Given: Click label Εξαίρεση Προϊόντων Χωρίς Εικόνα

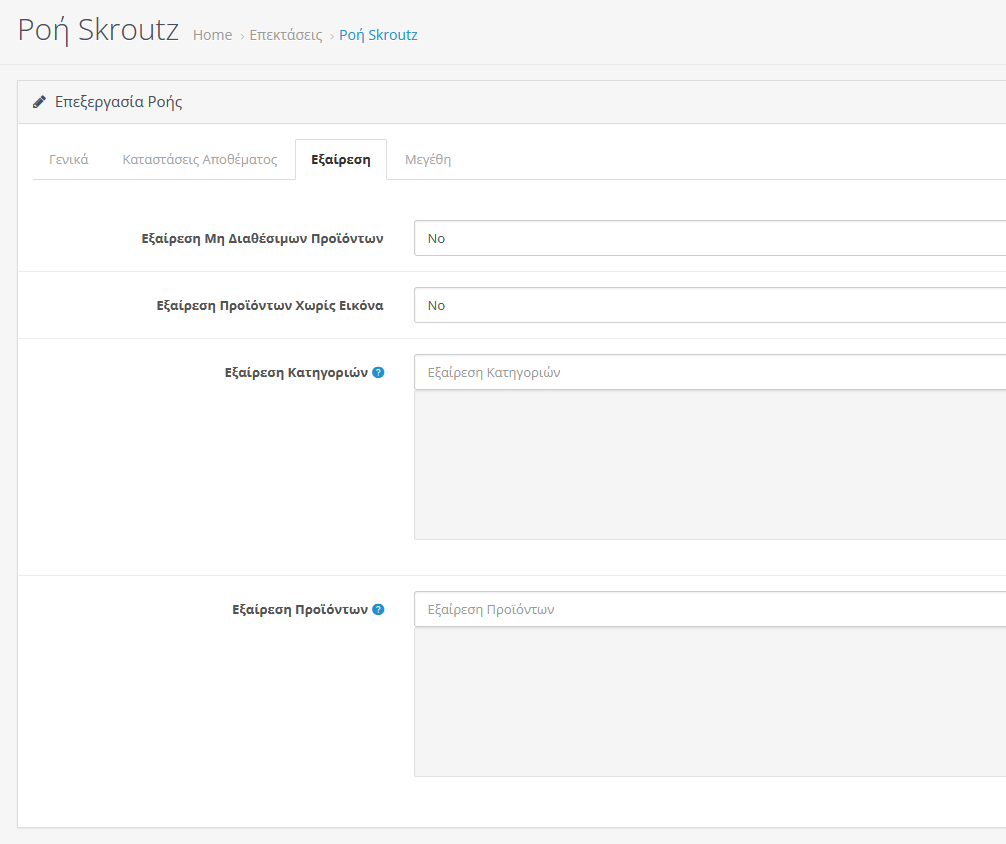Looking at the screenshot, I should click(270, 305).
